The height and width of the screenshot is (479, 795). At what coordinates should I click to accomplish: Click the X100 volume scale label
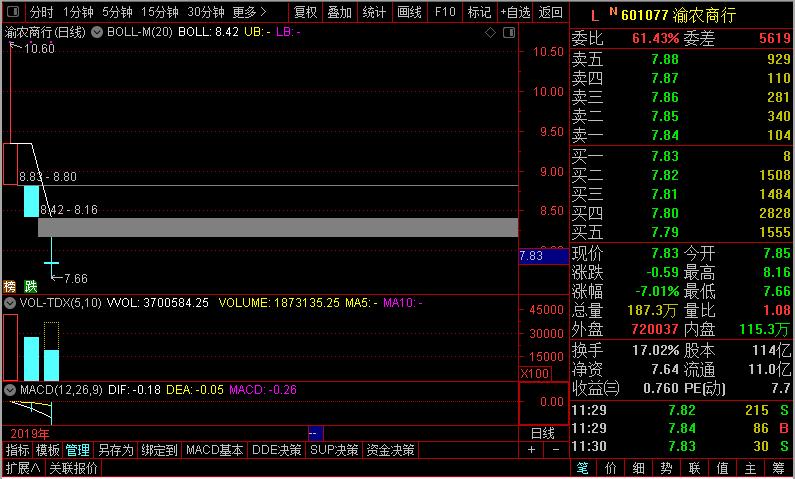535,374
